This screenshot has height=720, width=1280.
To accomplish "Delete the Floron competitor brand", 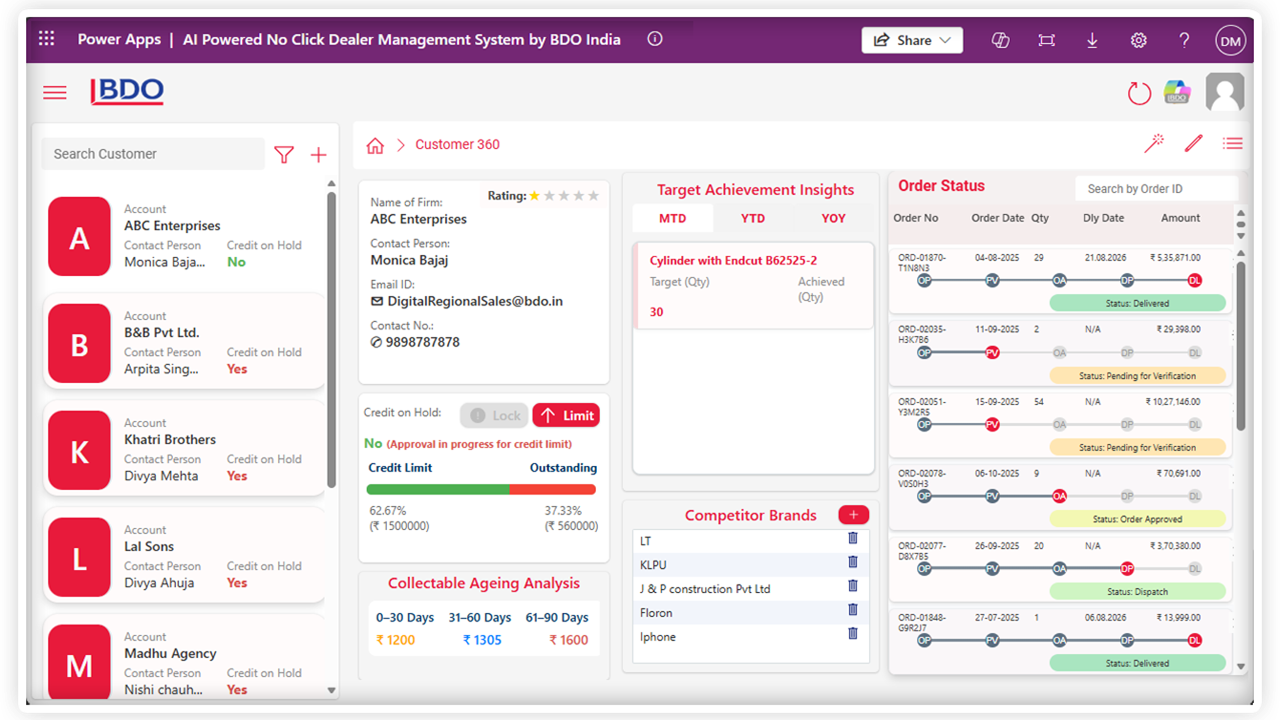I will coord(853,609).
